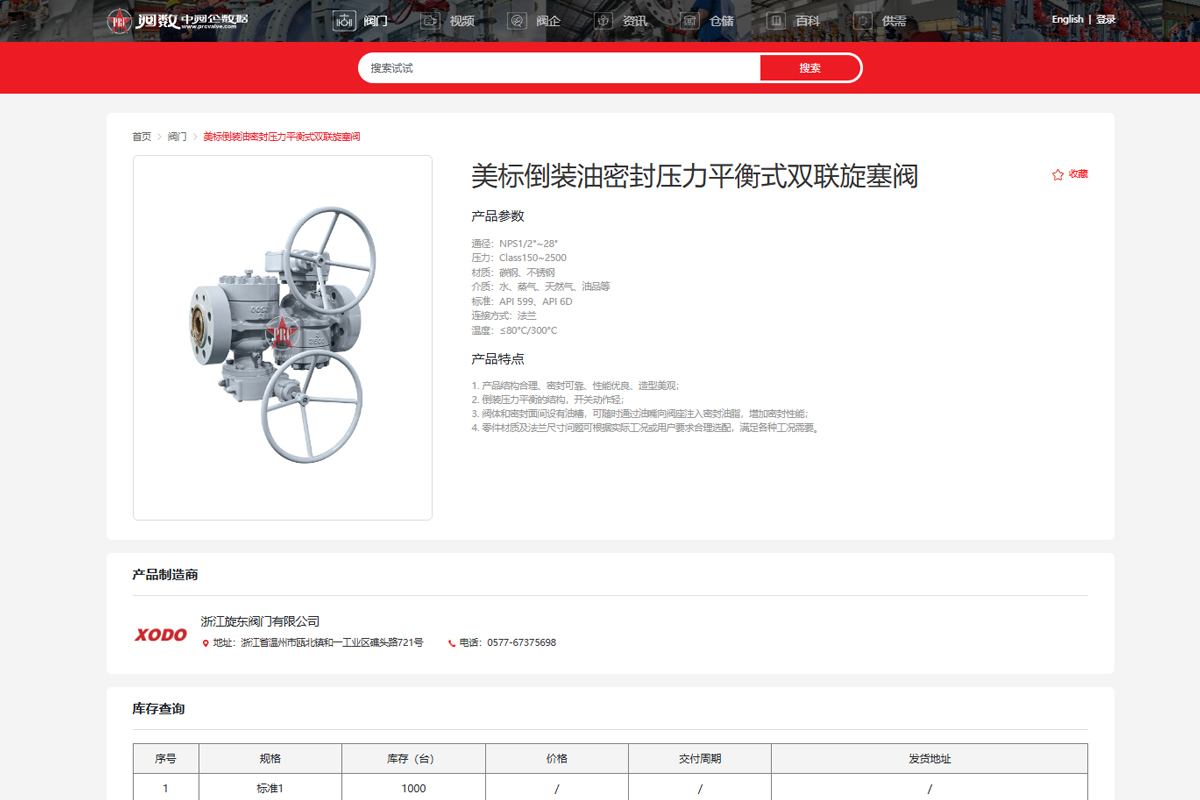Screen dimensions: 1200x800
Task: Switch language to English
Action: (x=1067, y=19)
